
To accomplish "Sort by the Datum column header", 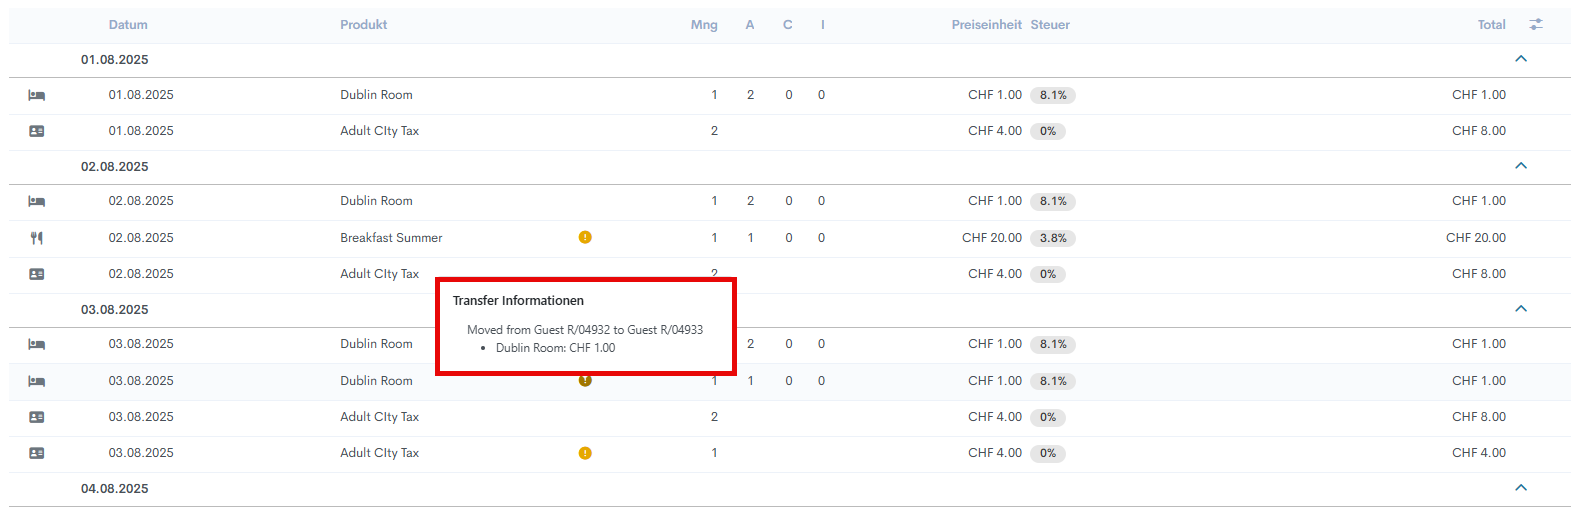I will click(x=128, y=25).
